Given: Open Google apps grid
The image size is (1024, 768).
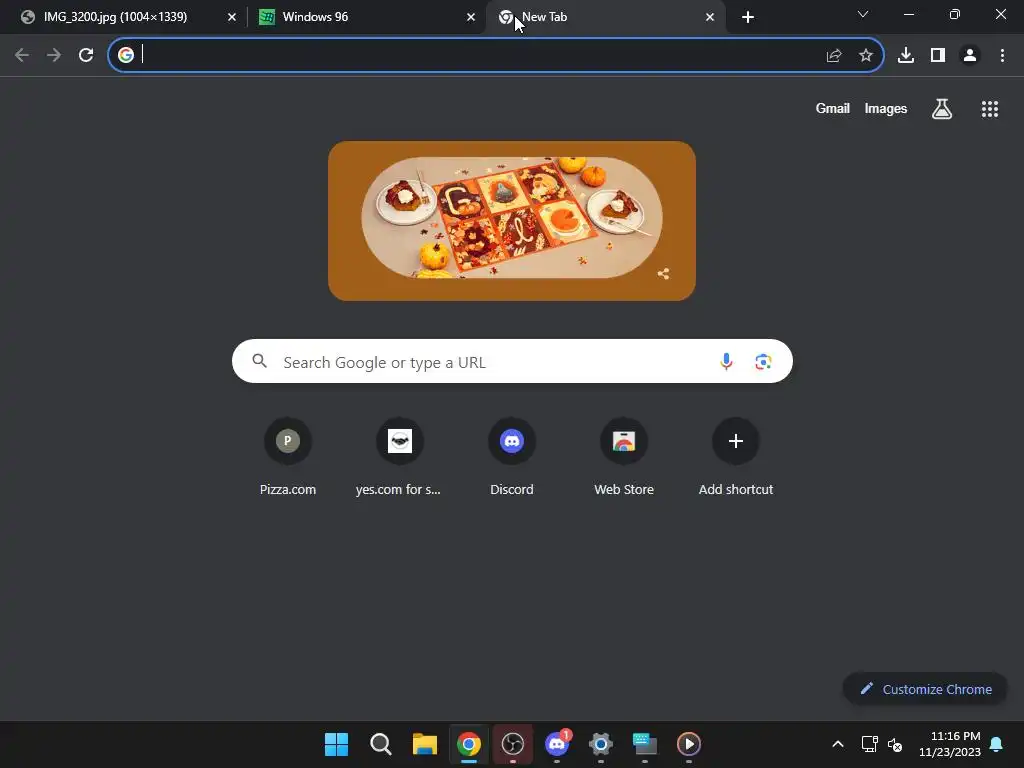Looking at the screenshot, I should 990,109.
